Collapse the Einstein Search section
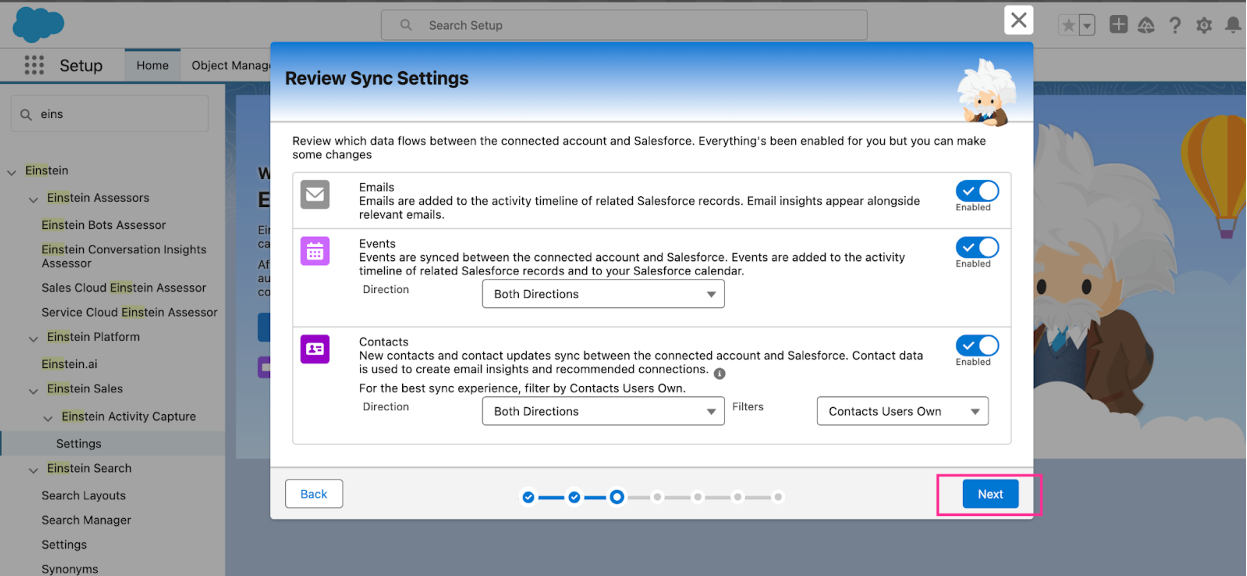1247x576 pixels. pyautogui.click(x=33, y=469)
